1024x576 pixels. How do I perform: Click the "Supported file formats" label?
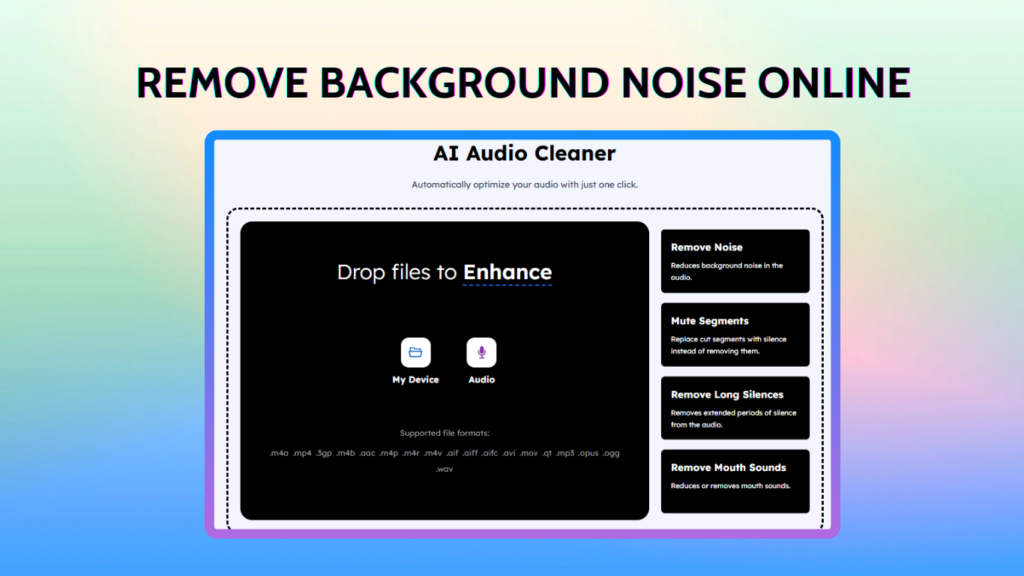tap(444, 433)
